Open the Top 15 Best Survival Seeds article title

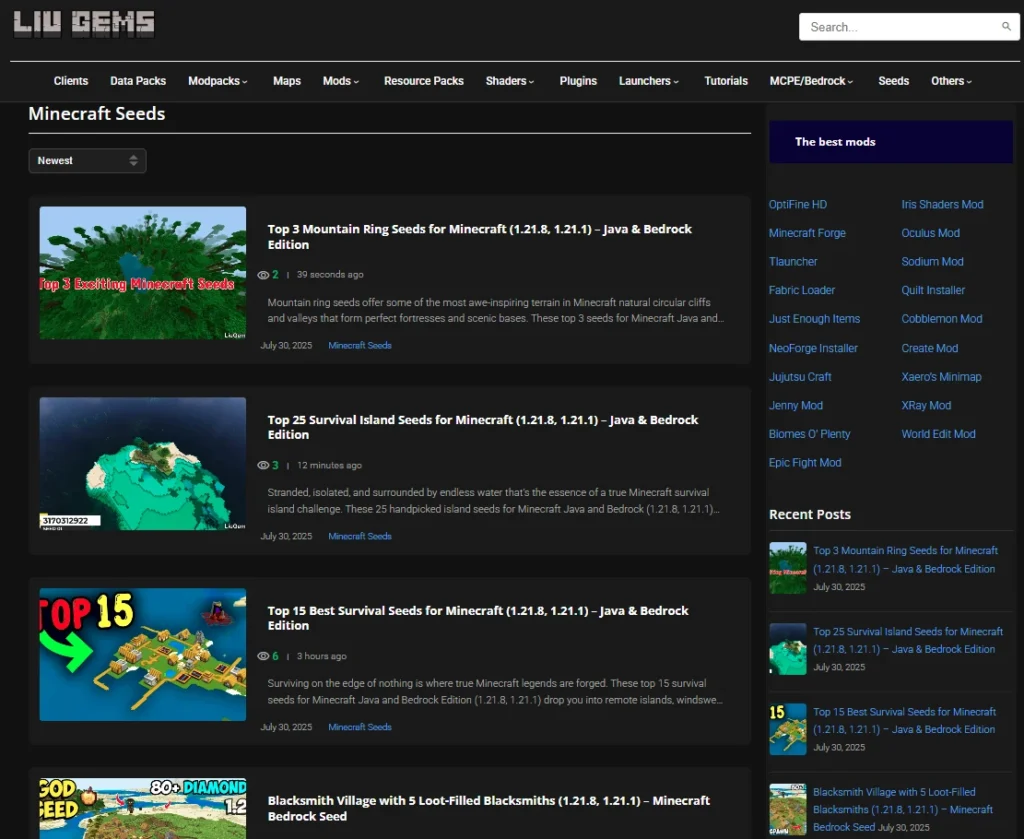pyautogui.click(x=478, y=618)
